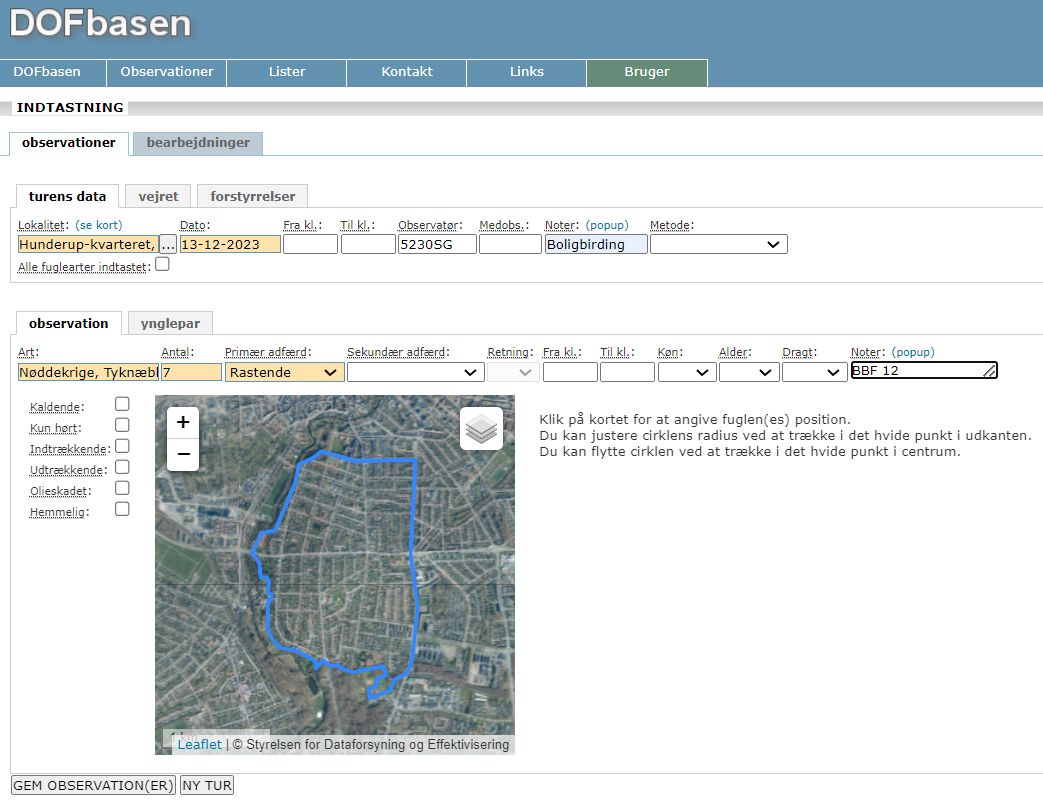Click the Observatør field with 5230SG

pos(438,245)
